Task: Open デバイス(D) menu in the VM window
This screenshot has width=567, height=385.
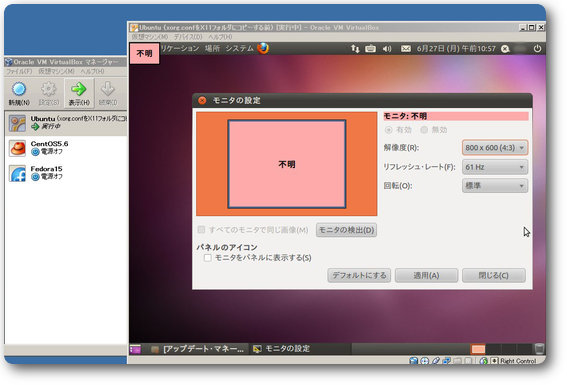Action: (188, 37)
